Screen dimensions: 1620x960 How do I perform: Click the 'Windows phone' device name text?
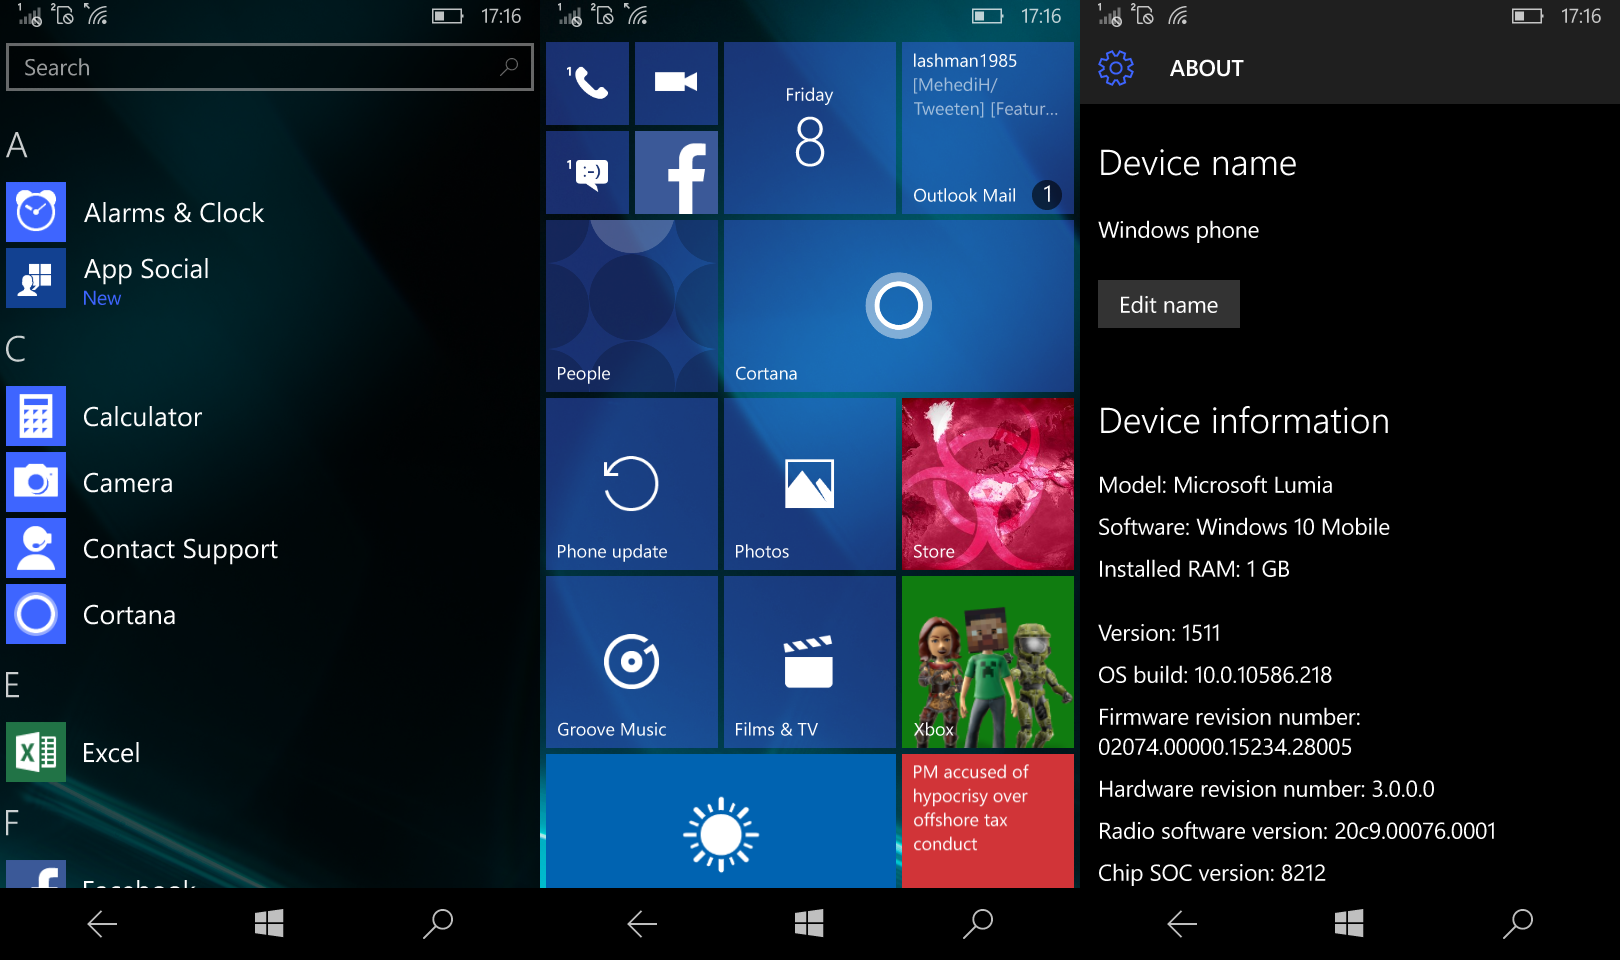pyautogui.click(x=1178, y=230)
